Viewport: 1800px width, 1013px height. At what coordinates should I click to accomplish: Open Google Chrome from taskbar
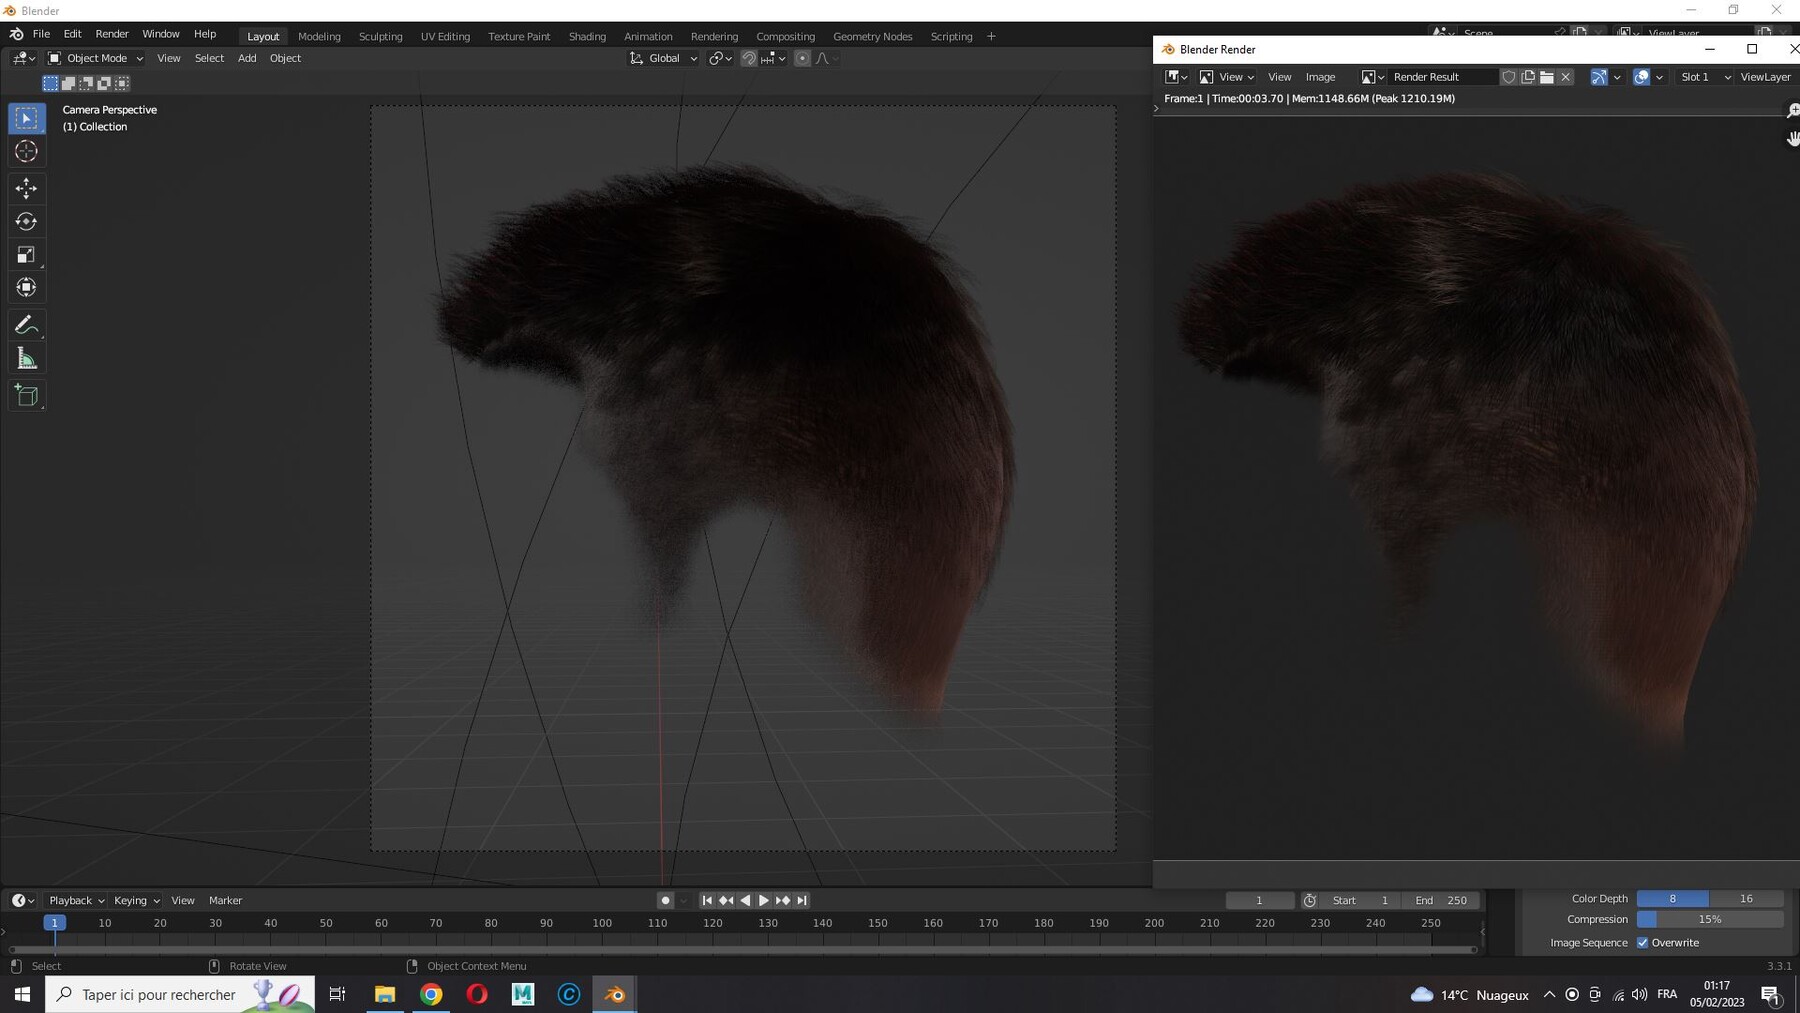point(431,994)
